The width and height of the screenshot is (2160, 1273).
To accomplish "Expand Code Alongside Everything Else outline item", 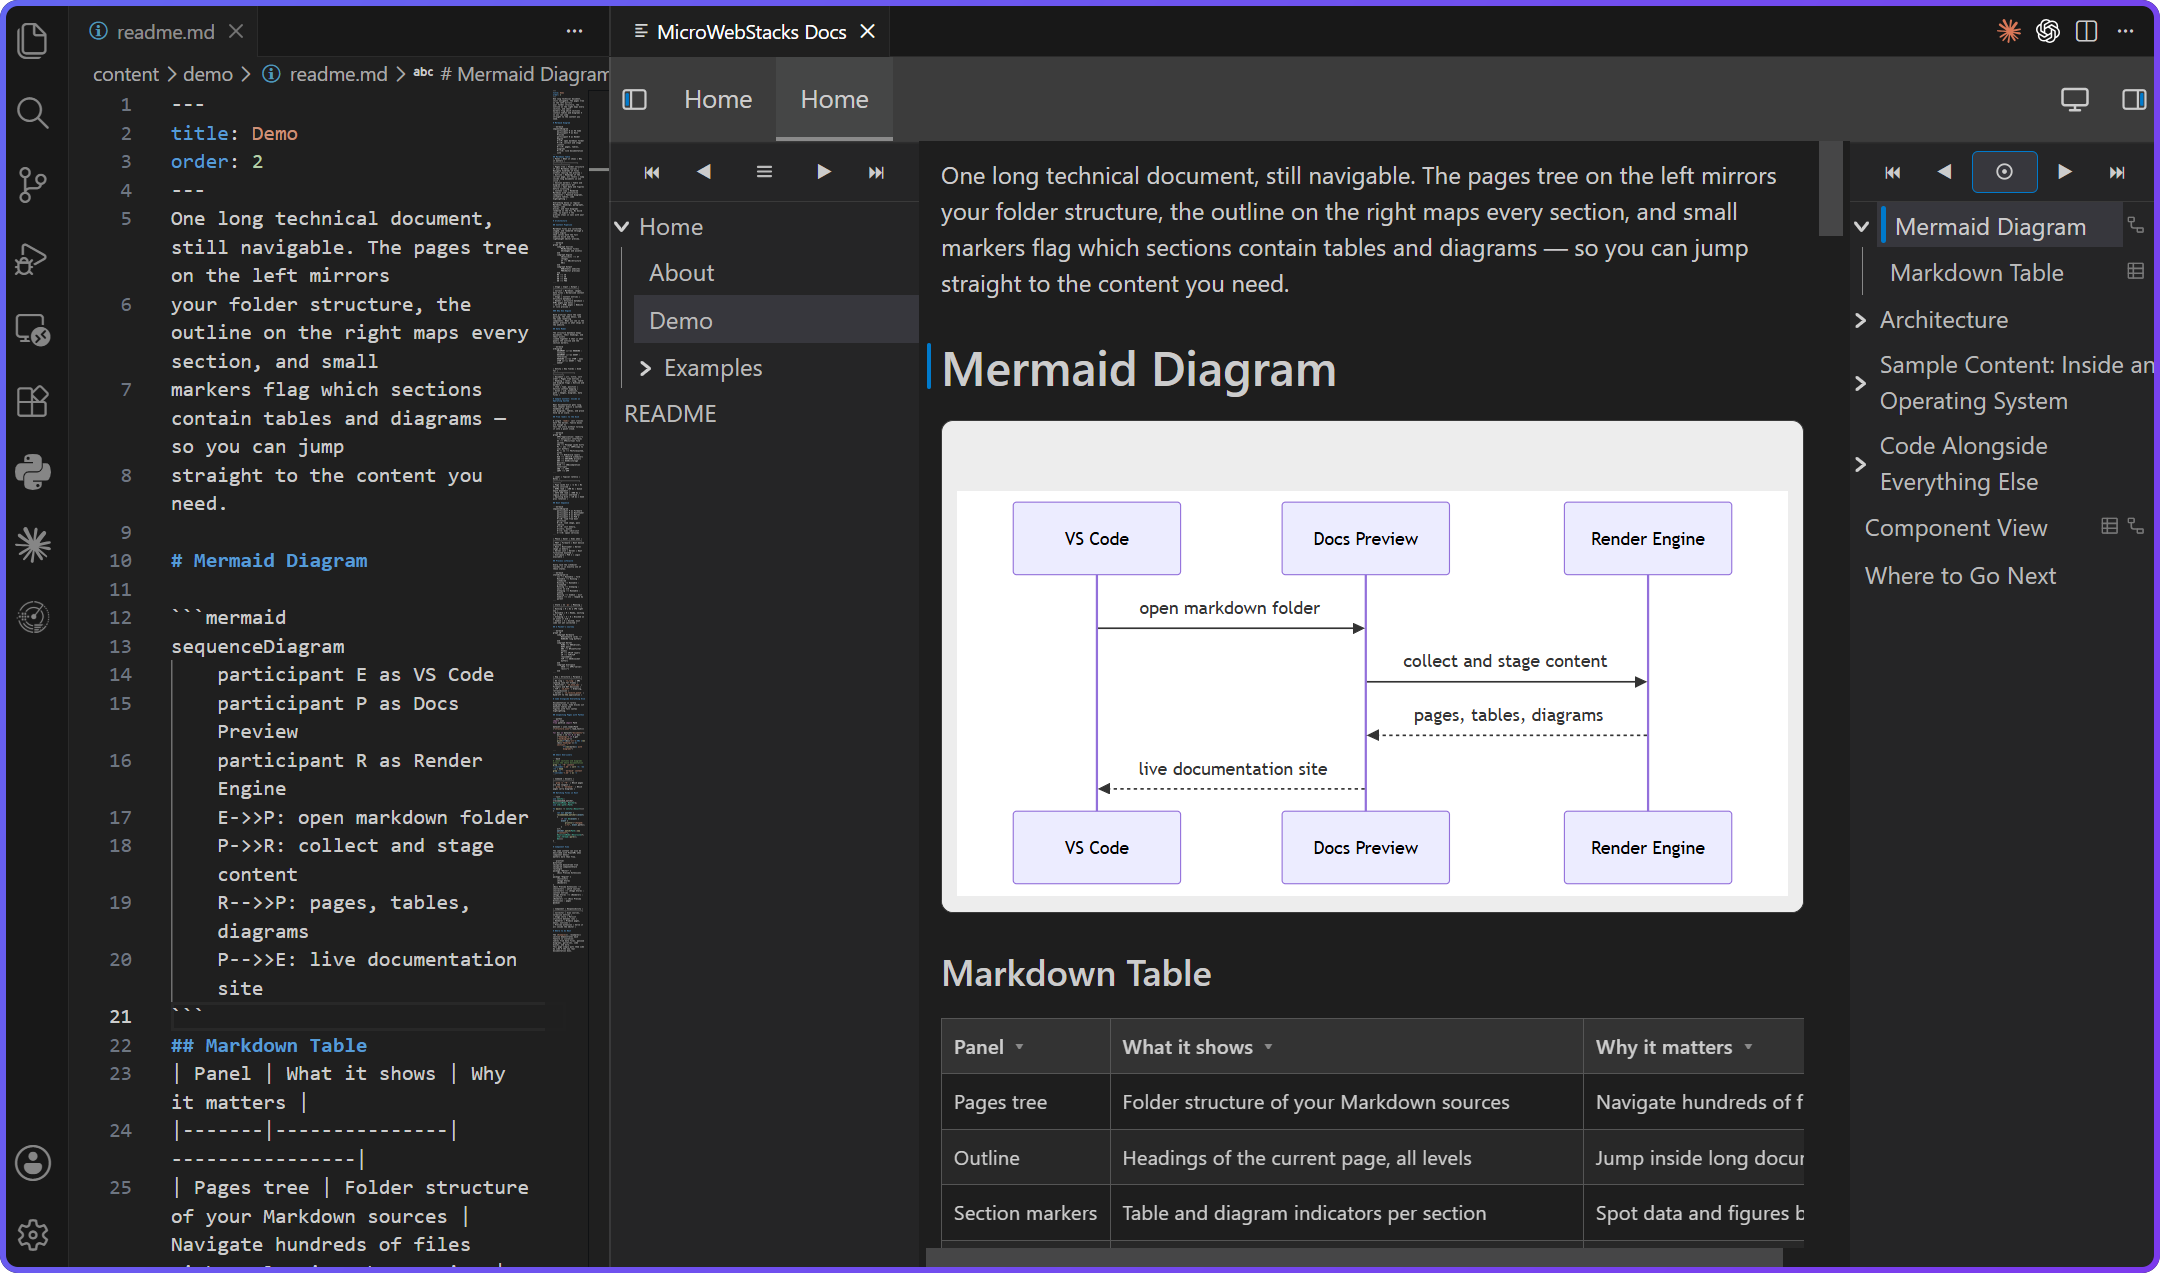I will click(x=1861, y=464).
